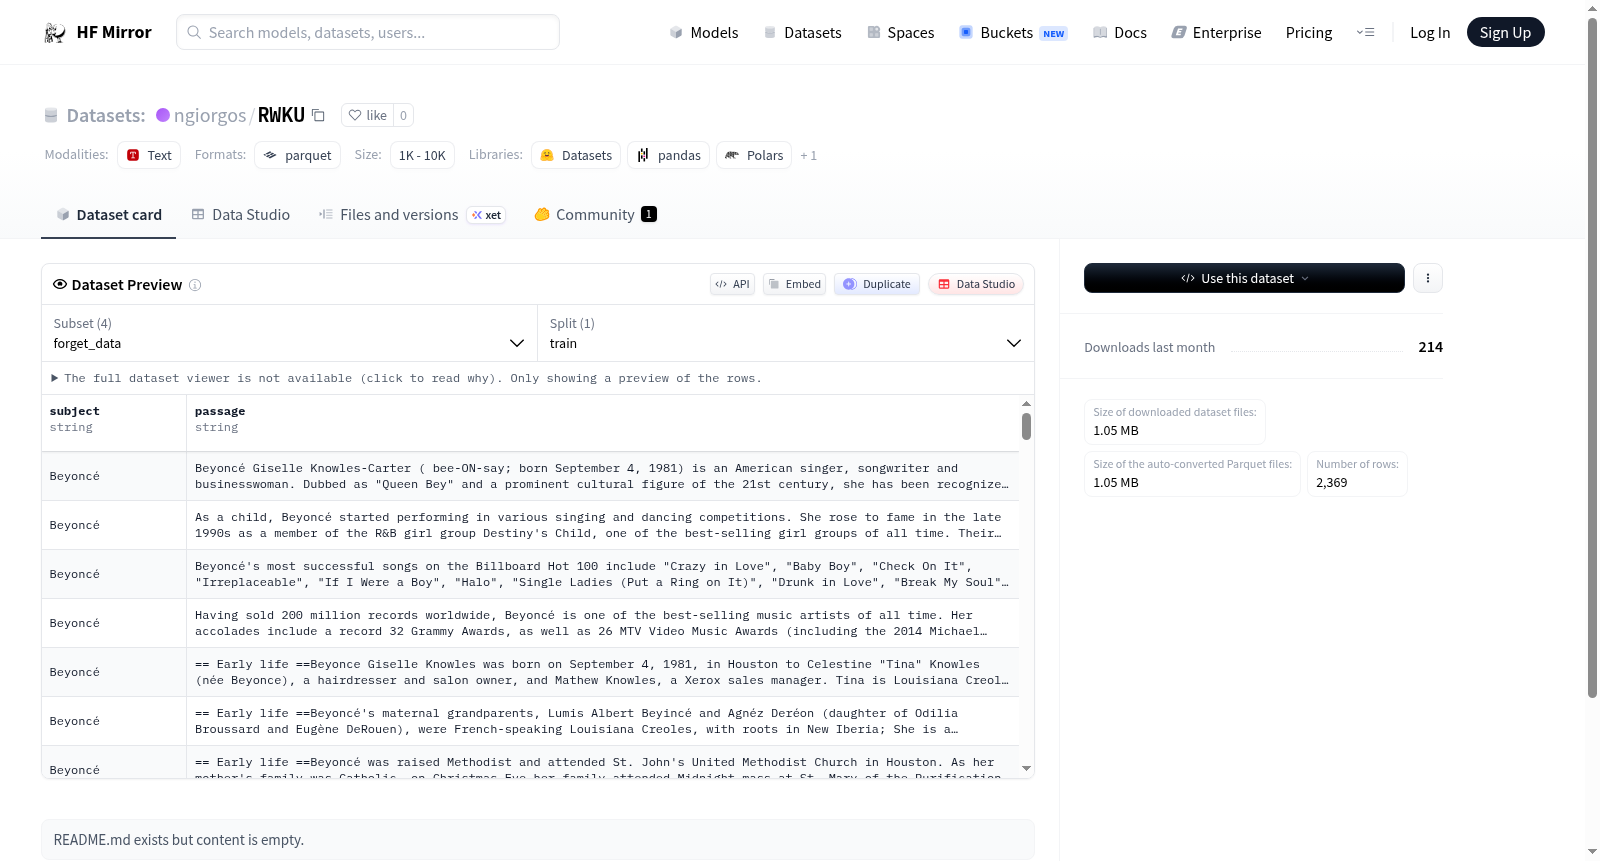Go to Spaces in the top navigation
Screen dimensions: 1600x861
(900, 32)
